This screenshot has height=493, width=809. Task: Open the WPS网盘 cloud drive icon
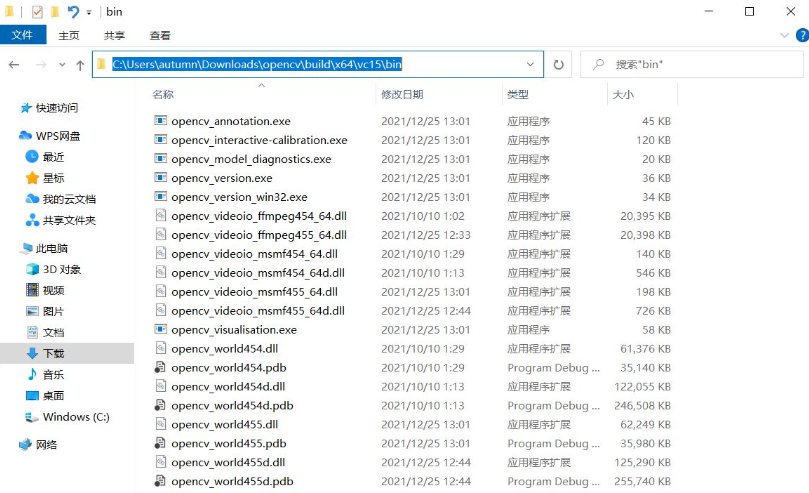[x=27, y=136]
